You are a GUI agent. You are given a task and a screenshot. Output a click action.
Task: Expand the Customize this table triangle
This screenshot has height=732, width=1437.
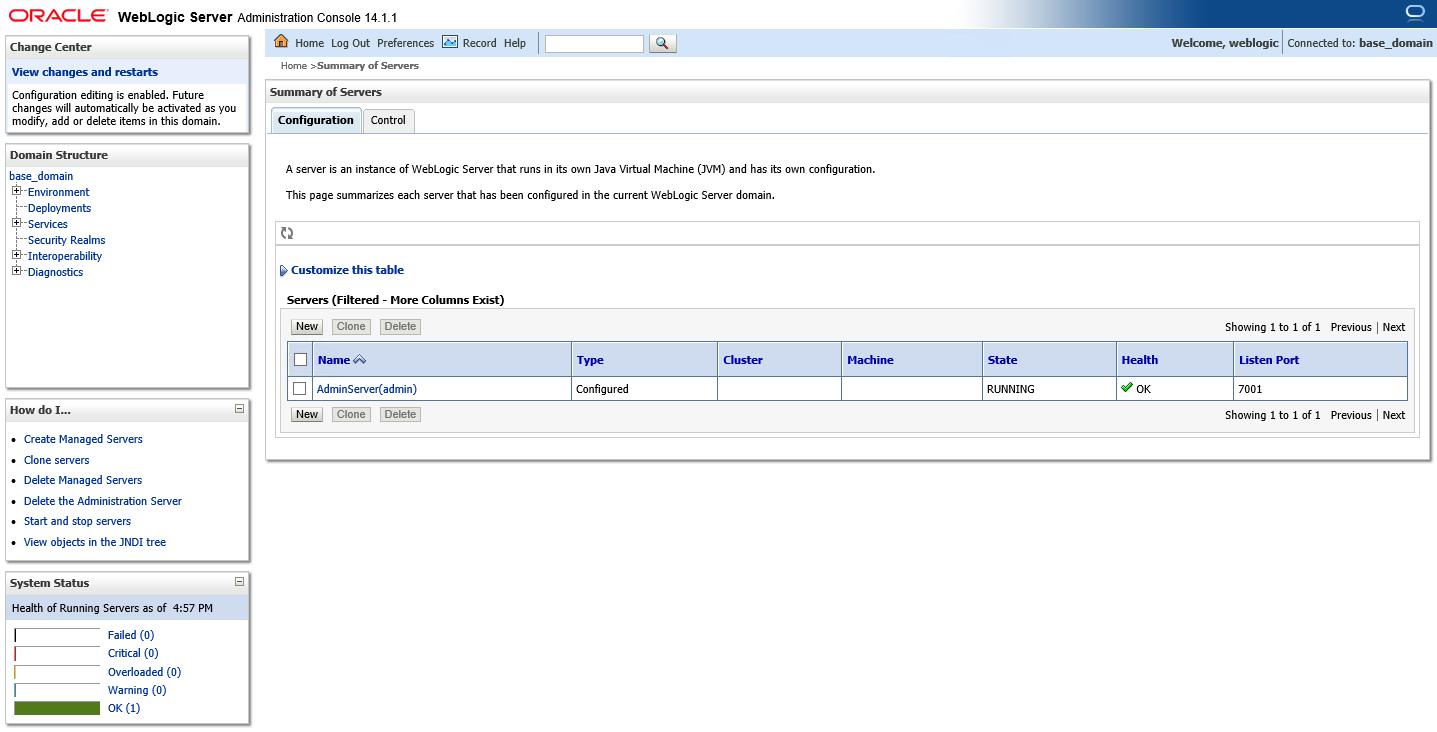click(284, 270)
